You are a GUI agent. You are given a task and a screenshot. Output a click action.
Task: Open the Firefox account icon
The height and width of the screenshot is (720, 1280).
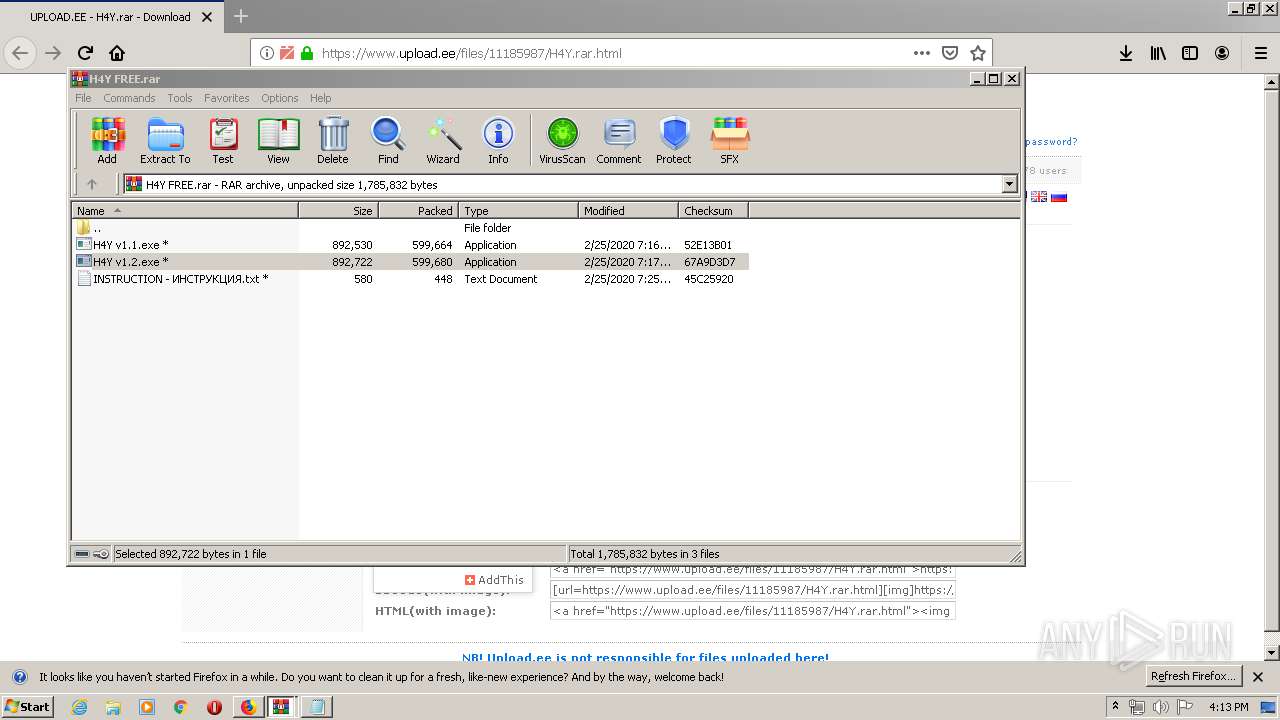pos(1222,53)
